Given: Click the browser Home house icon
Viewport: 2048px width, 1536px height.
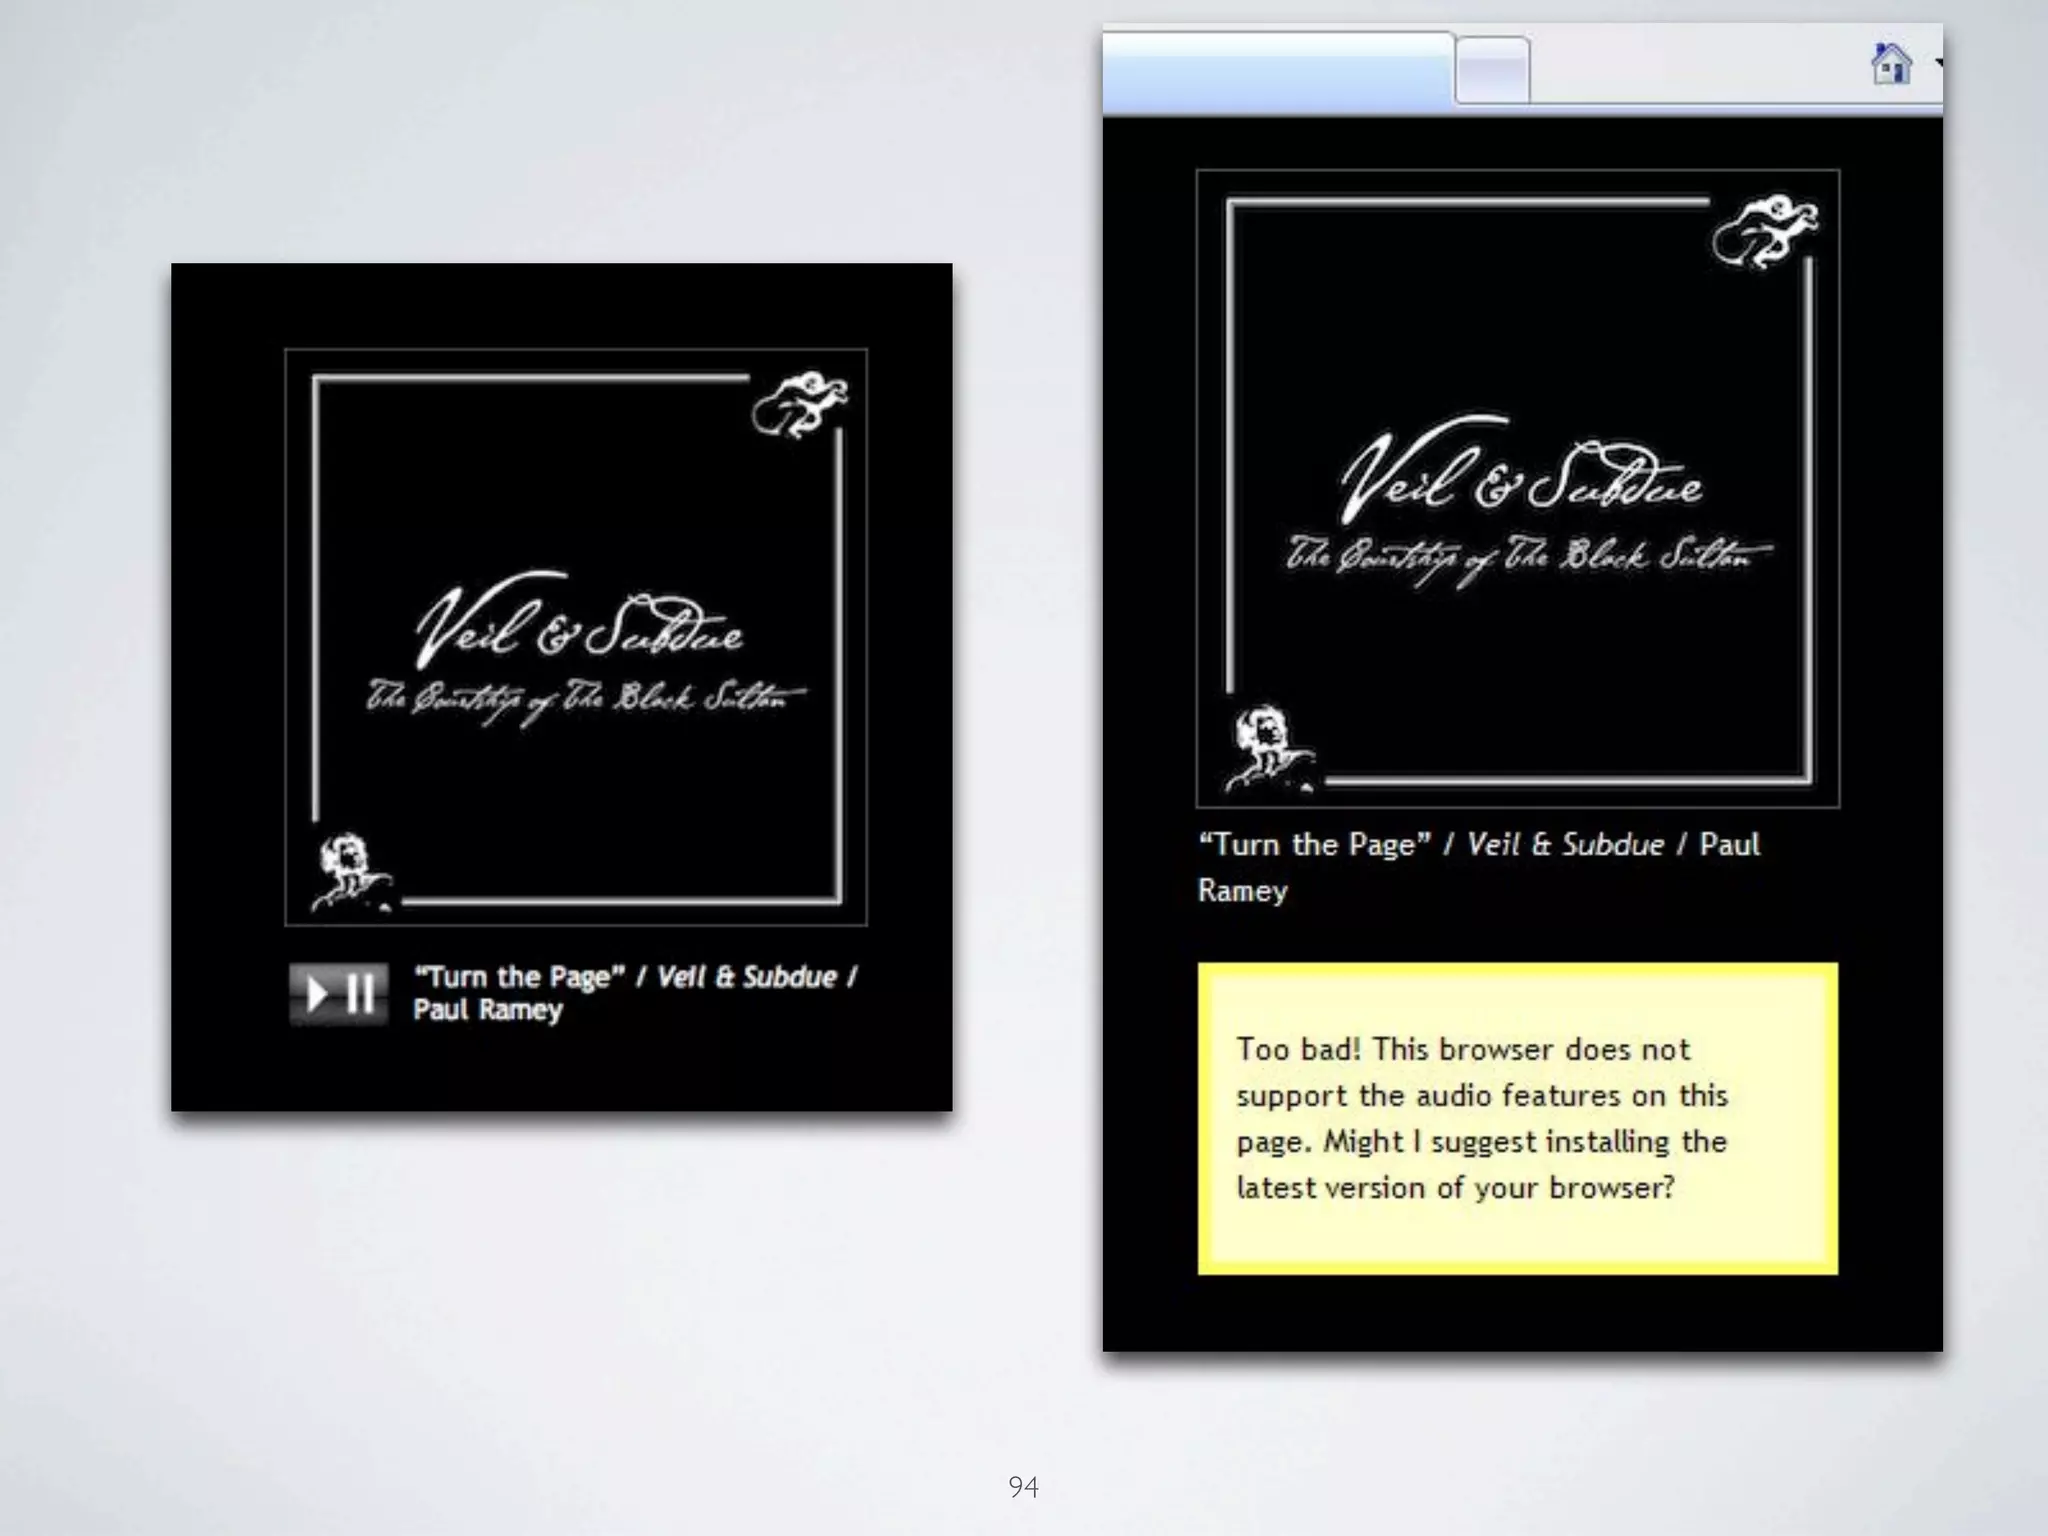Looking at the screenshot, I should click(1890, 64).
